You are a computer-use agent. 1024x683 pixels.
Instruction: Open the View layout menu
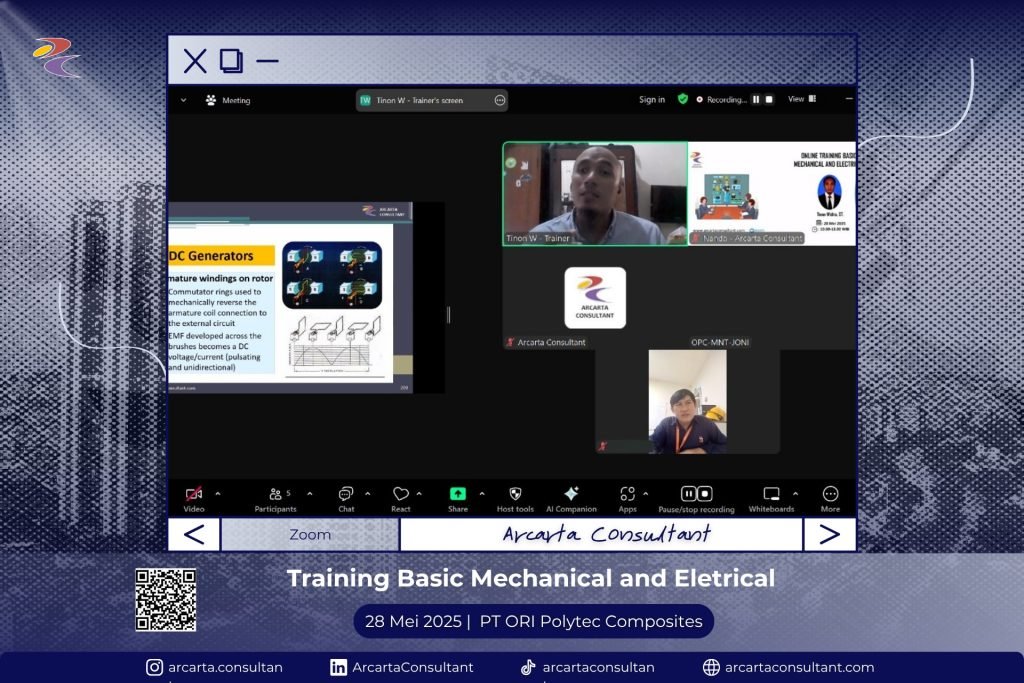[801, 100]
